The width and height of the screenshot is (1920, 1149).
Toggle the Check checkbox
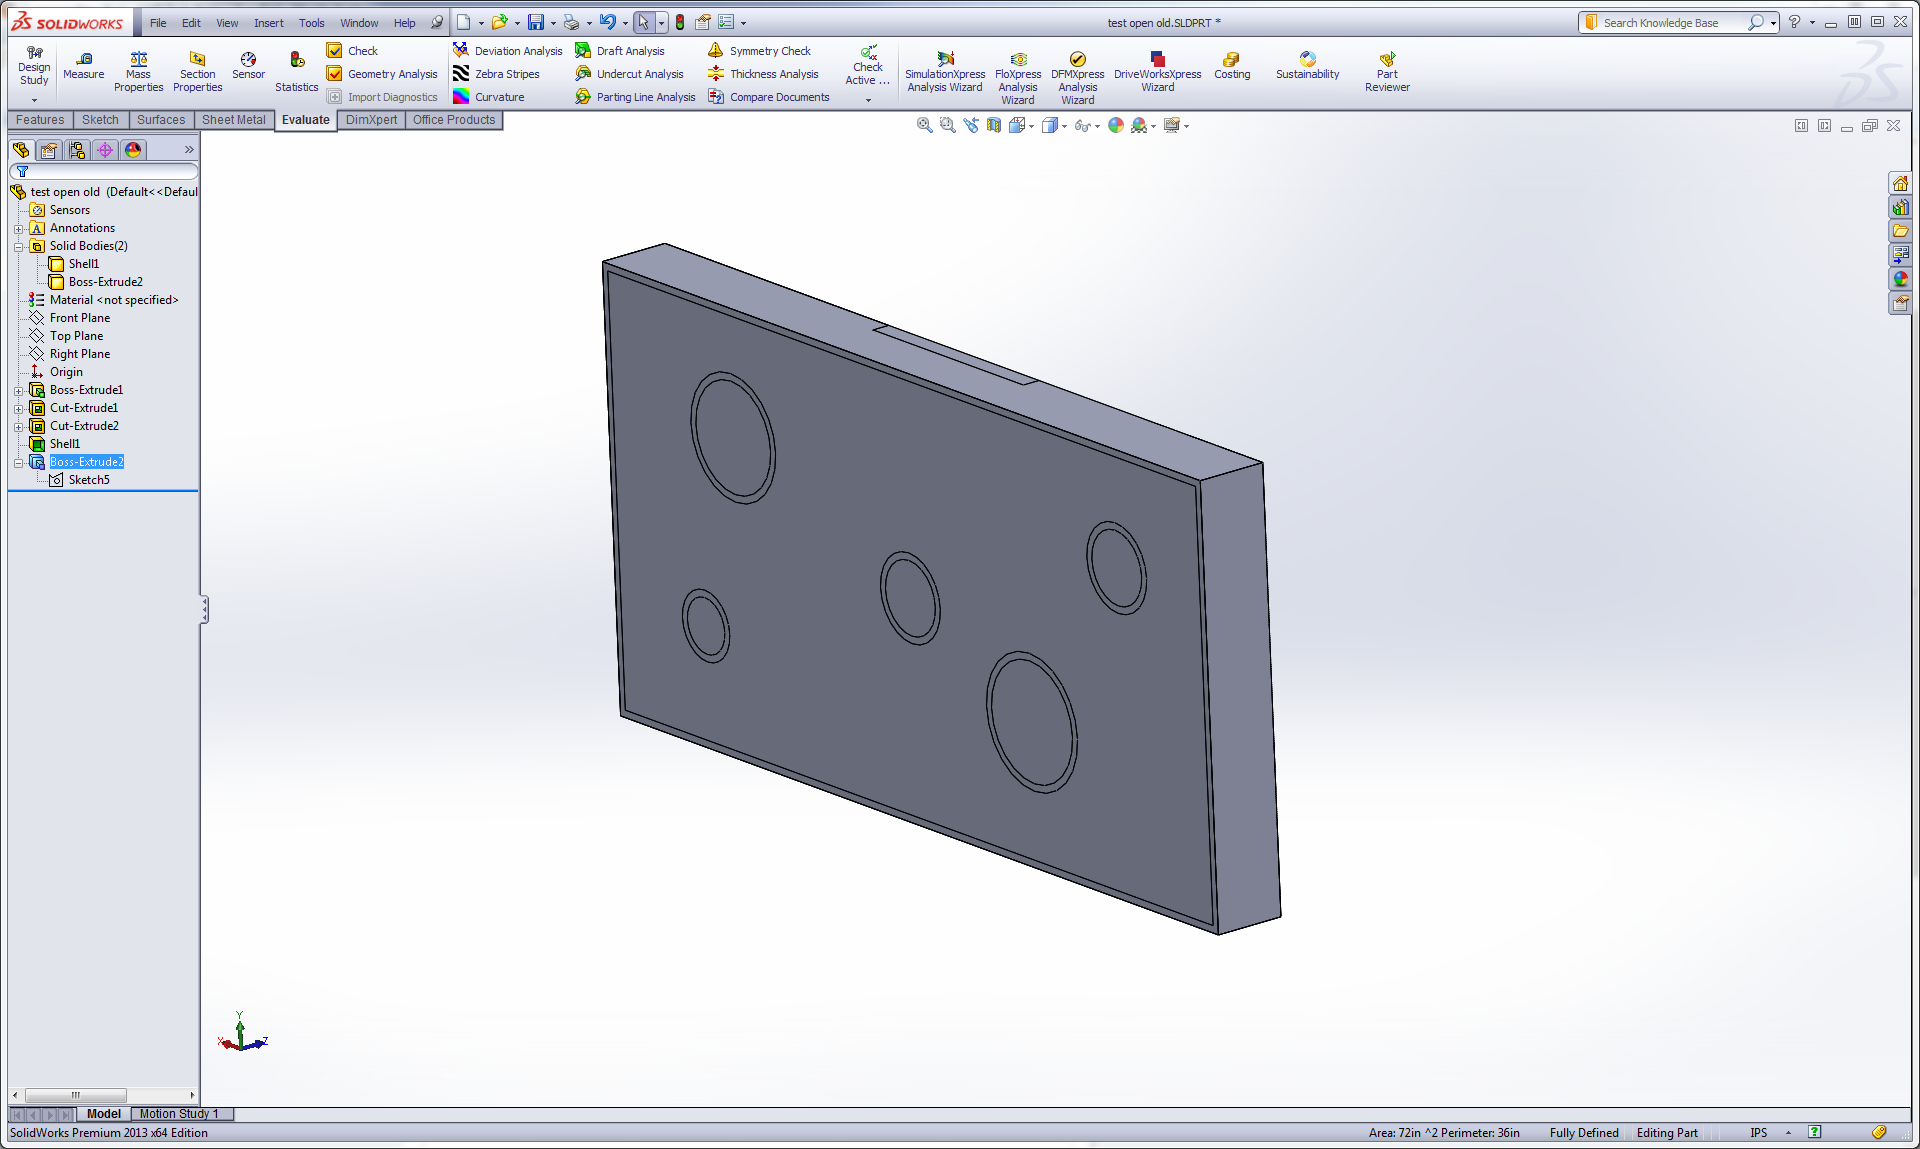335,51
